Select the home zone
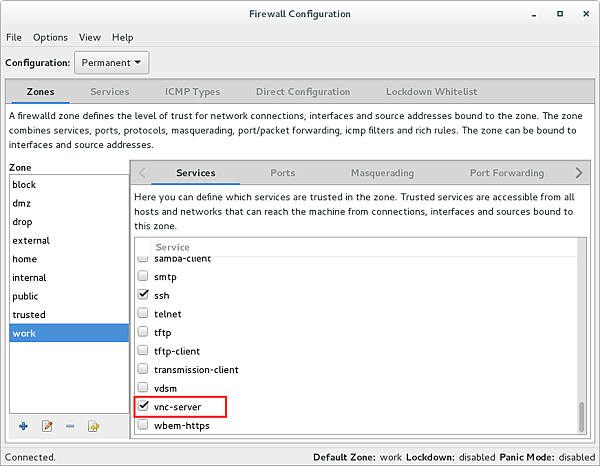600x466 pixels. click(x=69, y=259)
